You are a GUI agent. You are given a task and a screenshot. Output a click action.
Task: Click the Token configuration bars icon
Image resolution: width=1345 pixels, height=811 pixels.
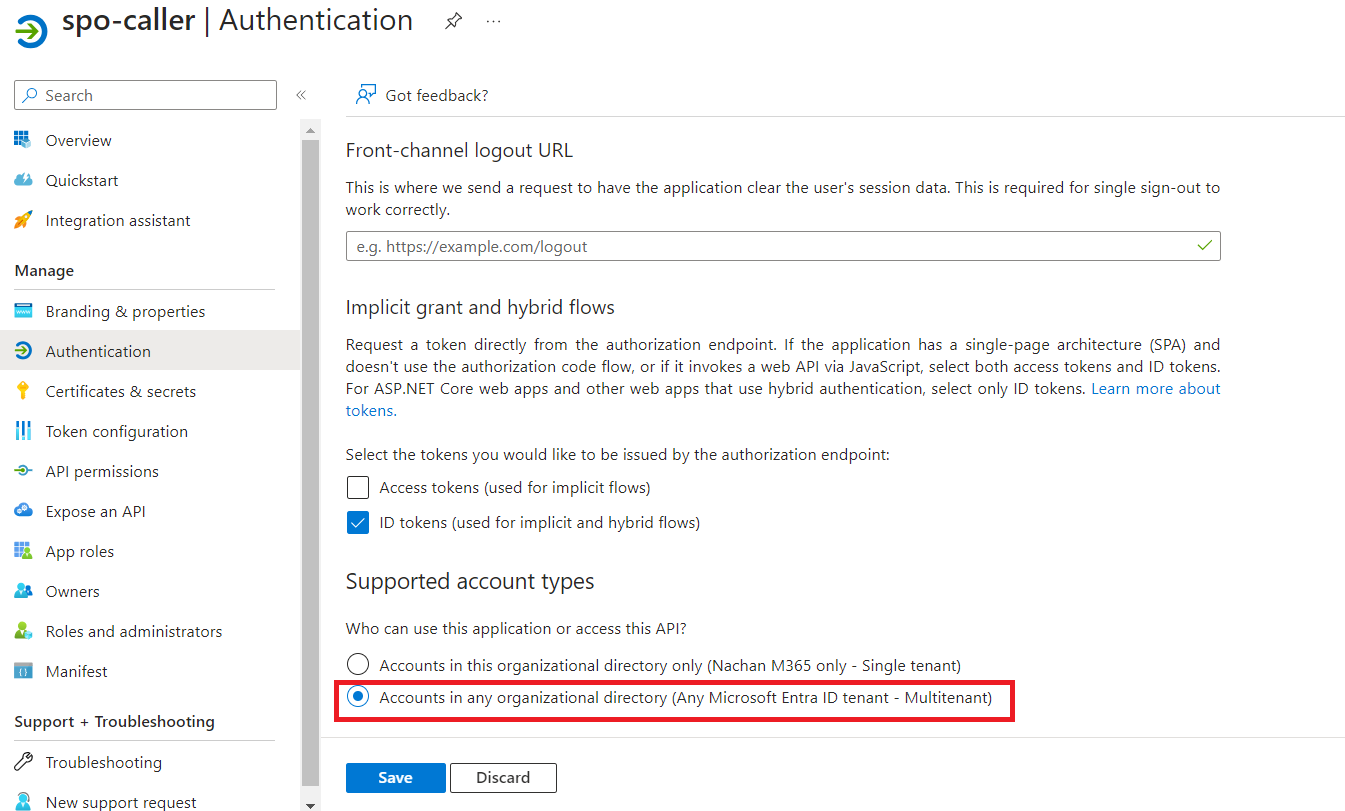[x=23, y=431]
